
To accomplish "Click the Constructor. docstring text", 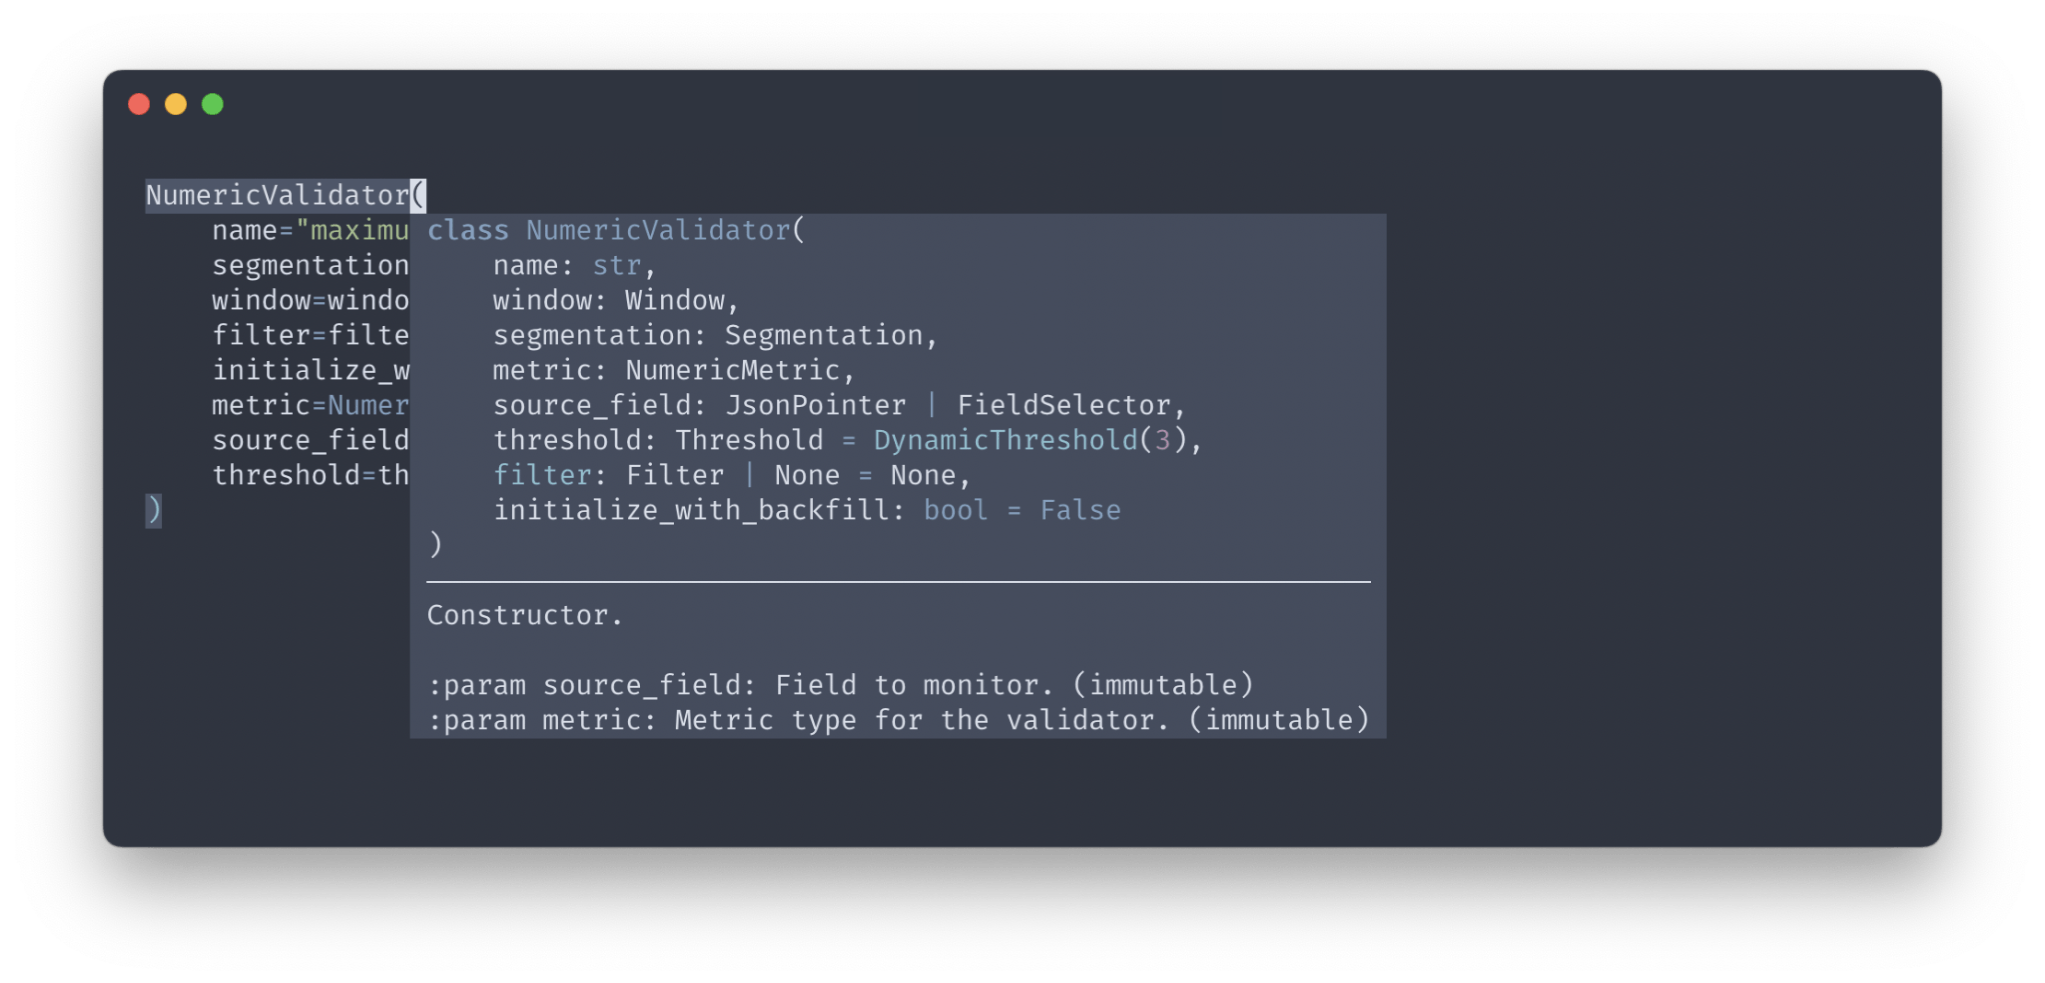I will pyautogui.click(x=525, y=616).
